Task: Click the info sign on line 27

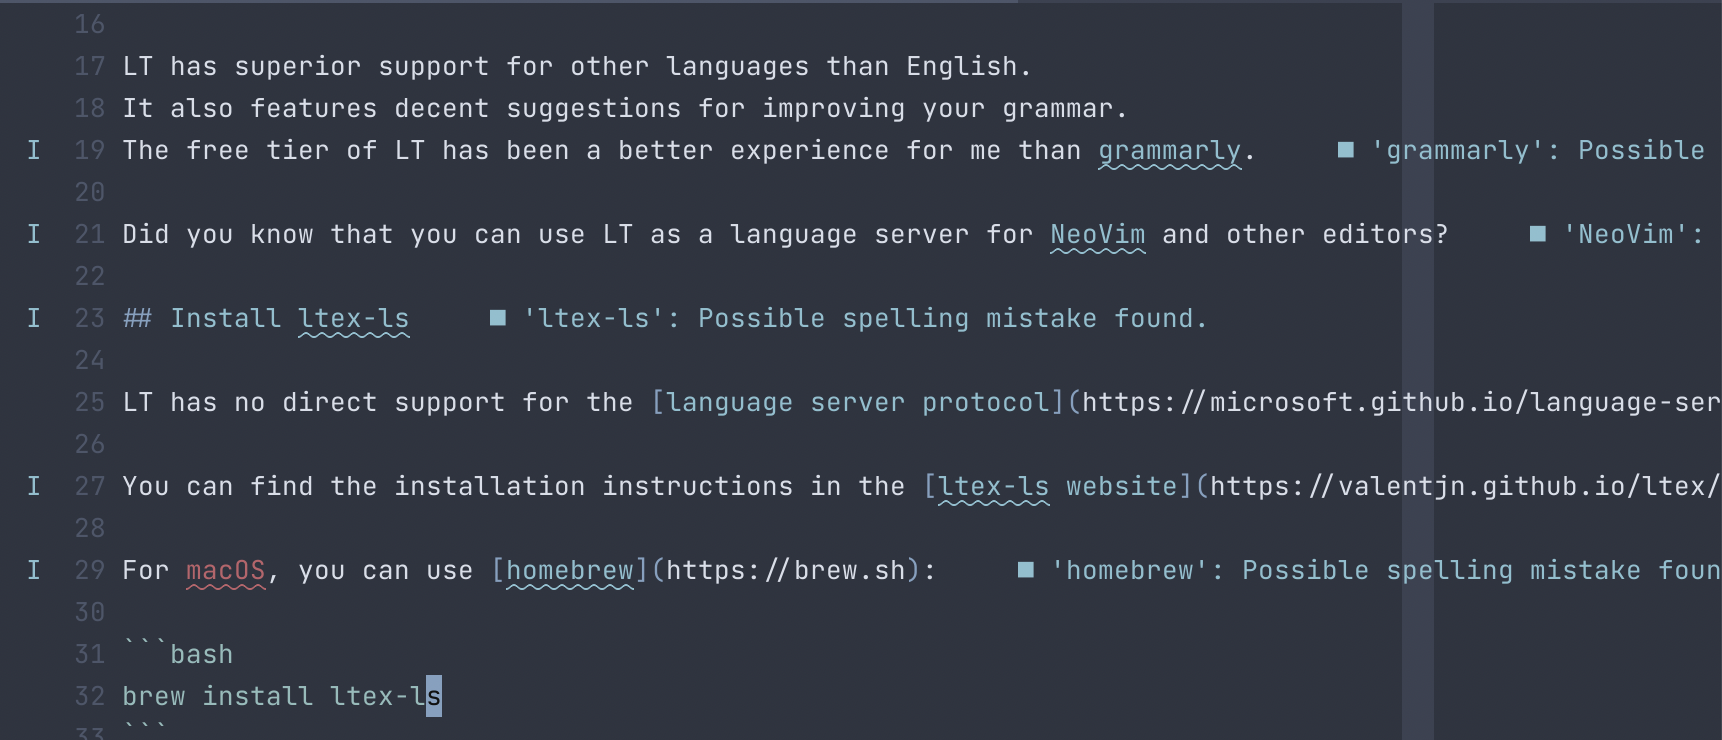Action: coord(34,486)
